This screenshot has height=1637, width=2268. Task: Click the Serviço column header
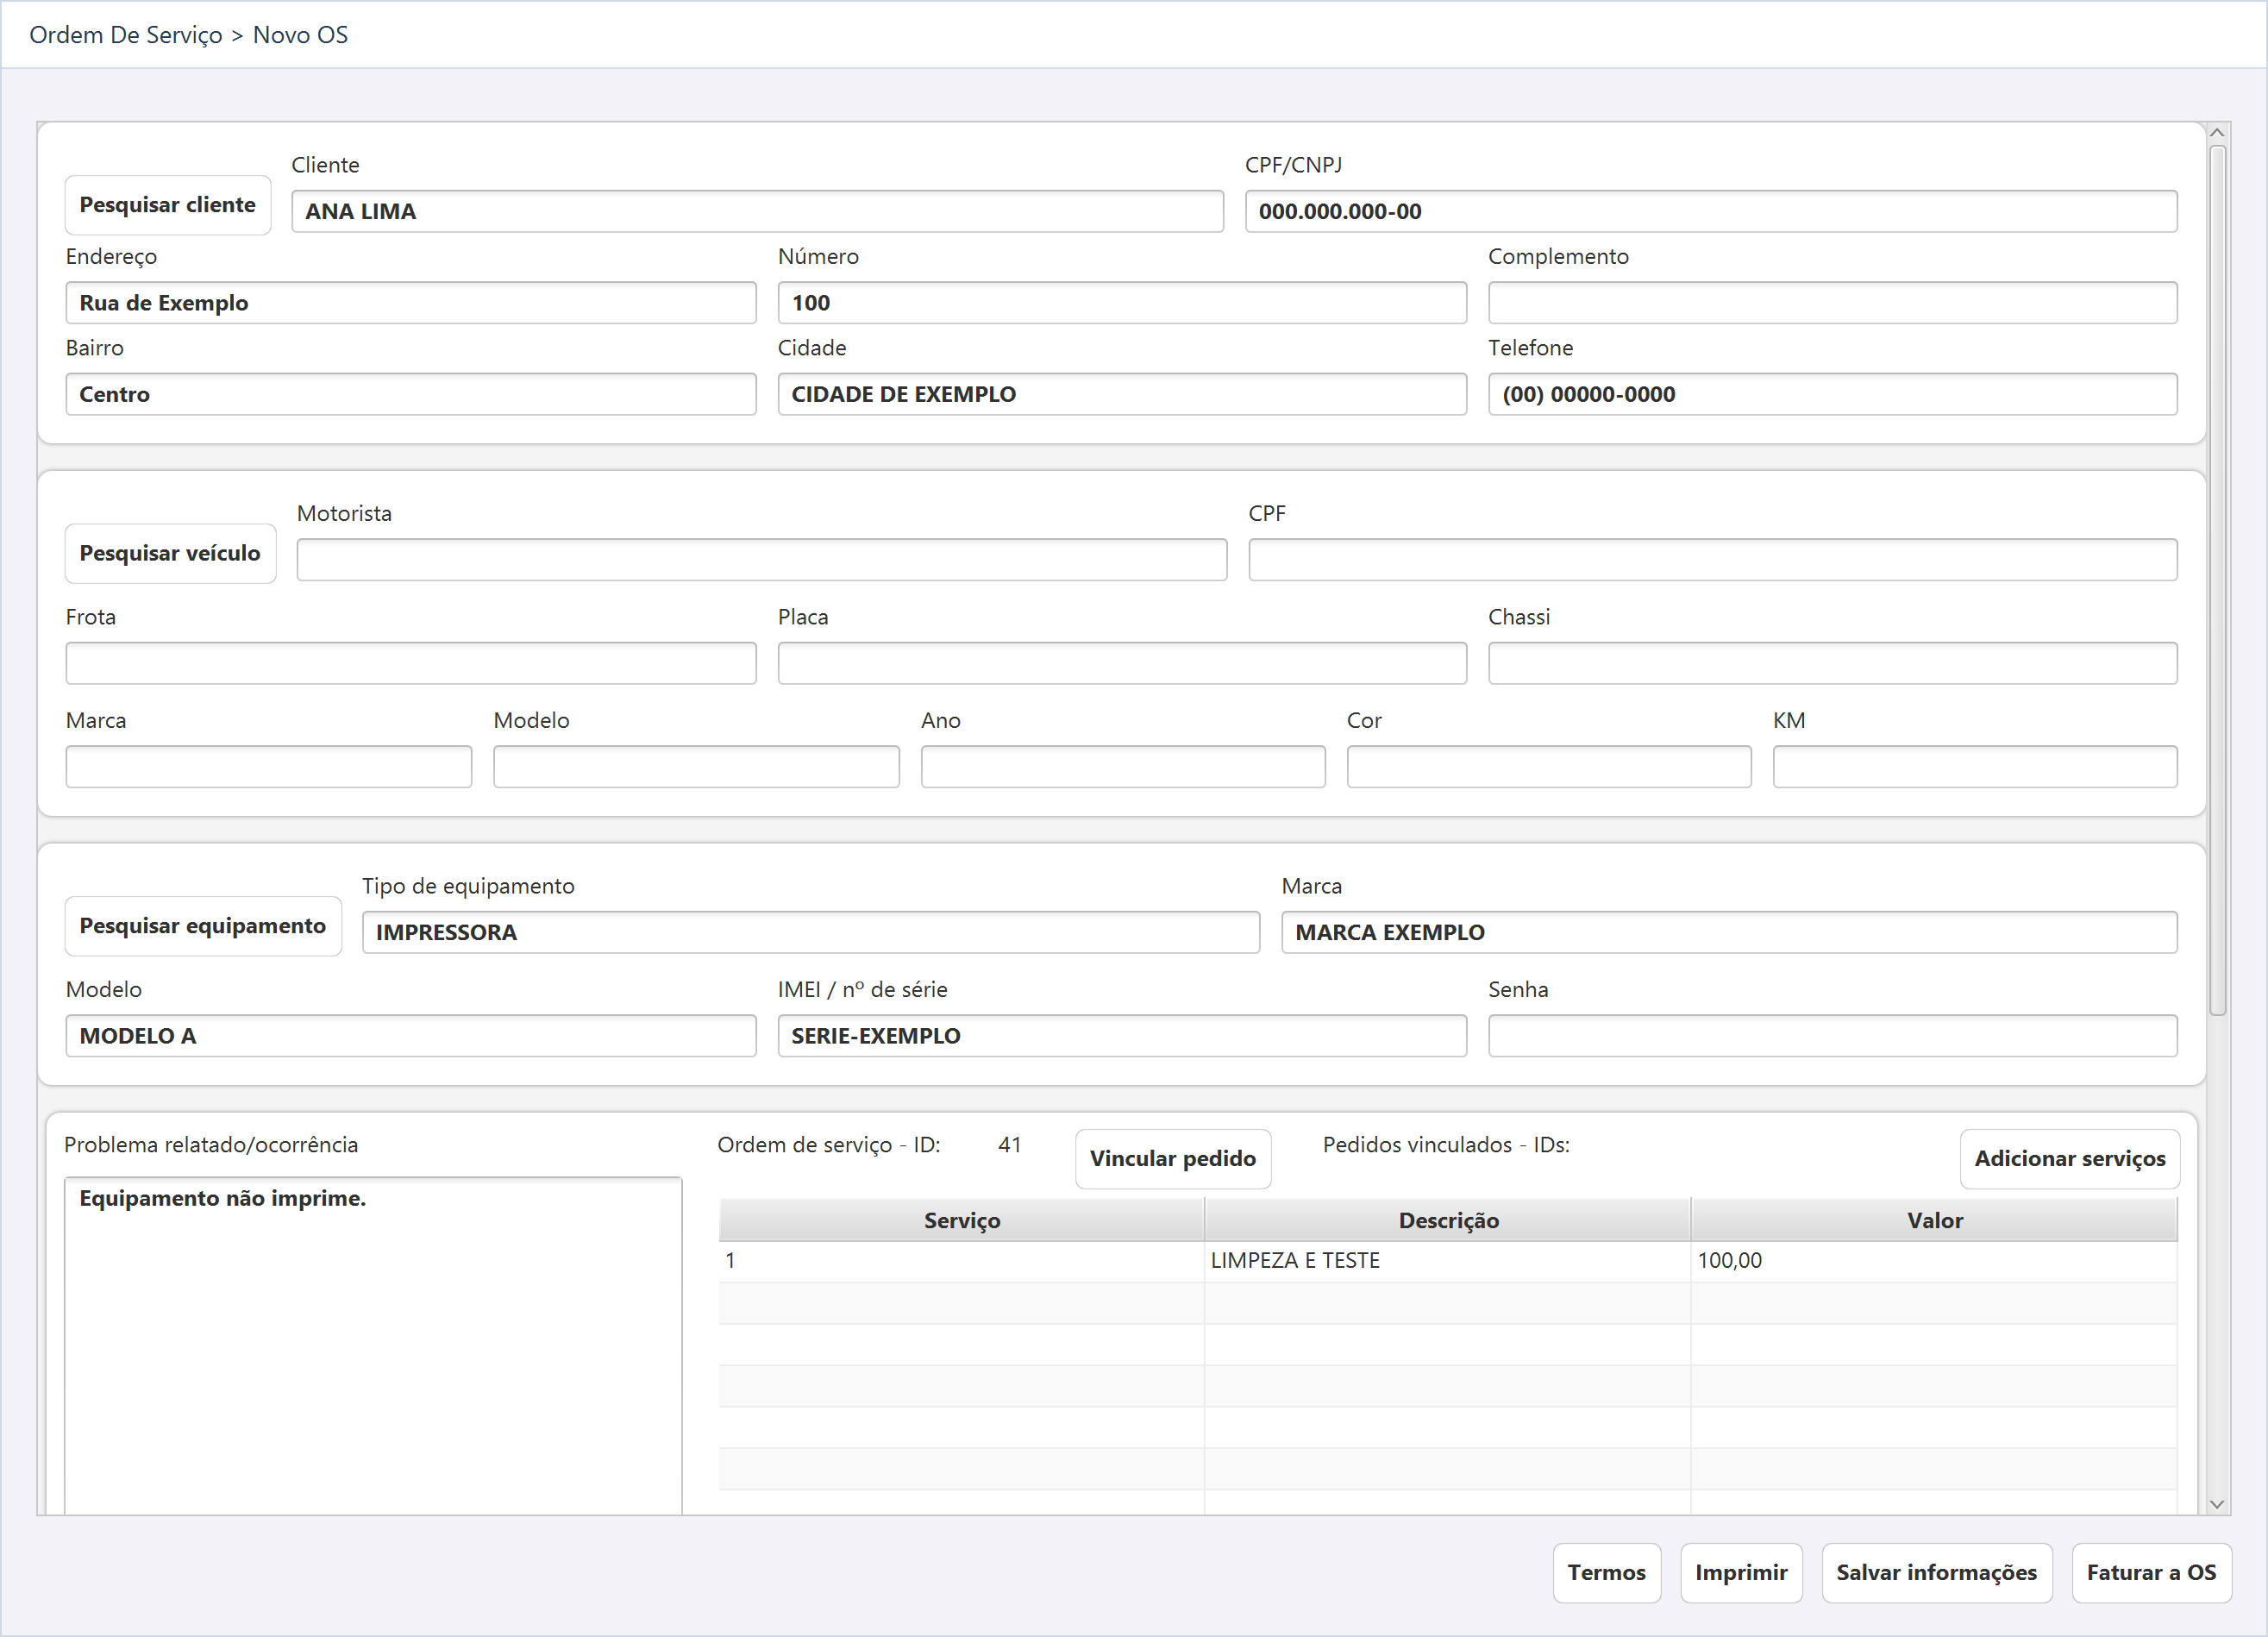click(961, 1220)
